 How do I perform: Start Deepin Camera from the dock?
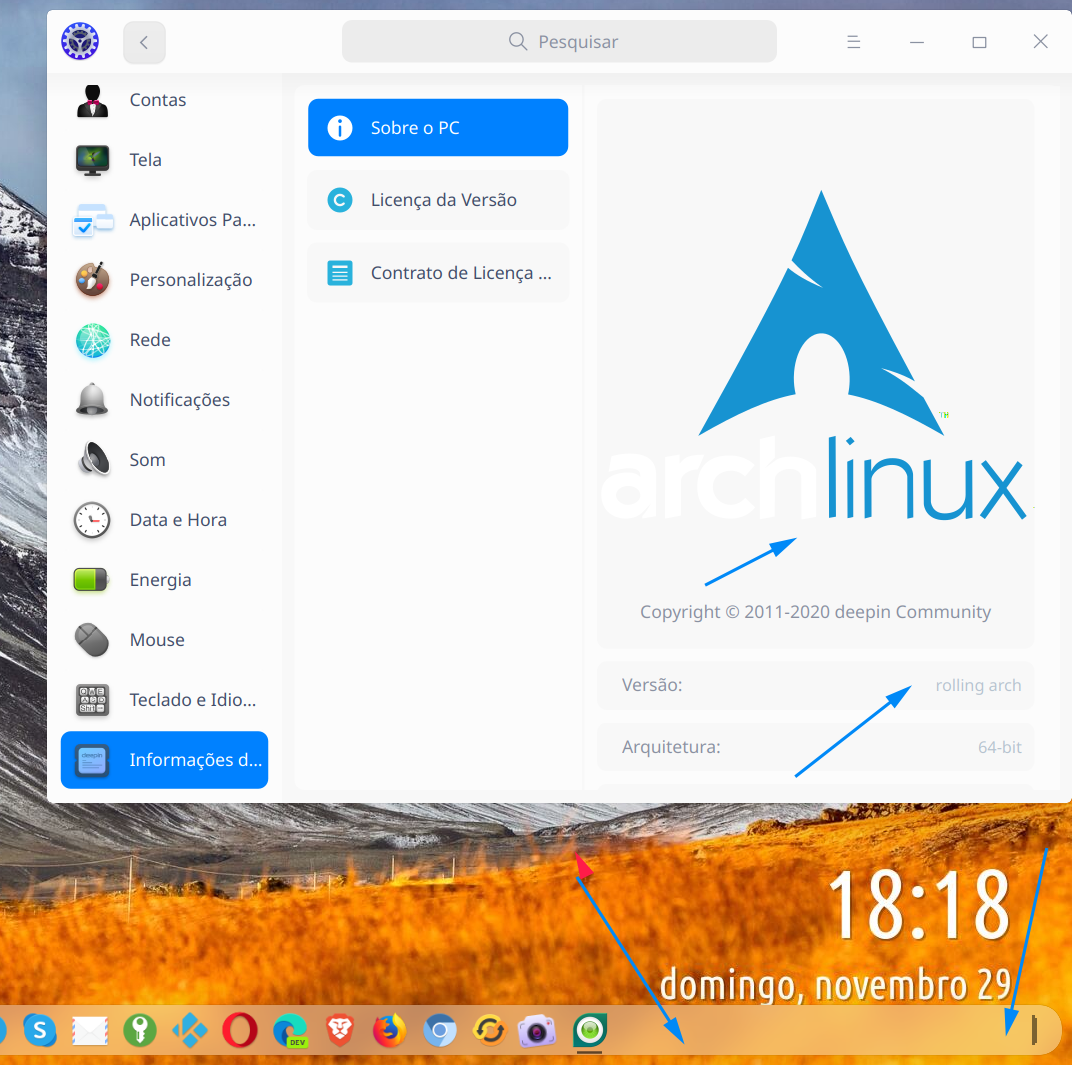click(538, 1030)
